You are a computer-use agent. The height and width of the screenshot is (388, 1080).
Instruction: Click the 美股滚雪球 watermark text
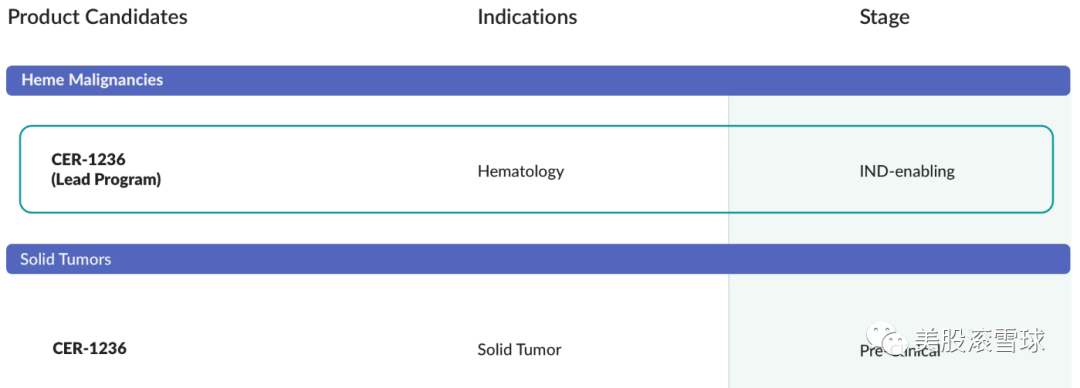[980, 340]
